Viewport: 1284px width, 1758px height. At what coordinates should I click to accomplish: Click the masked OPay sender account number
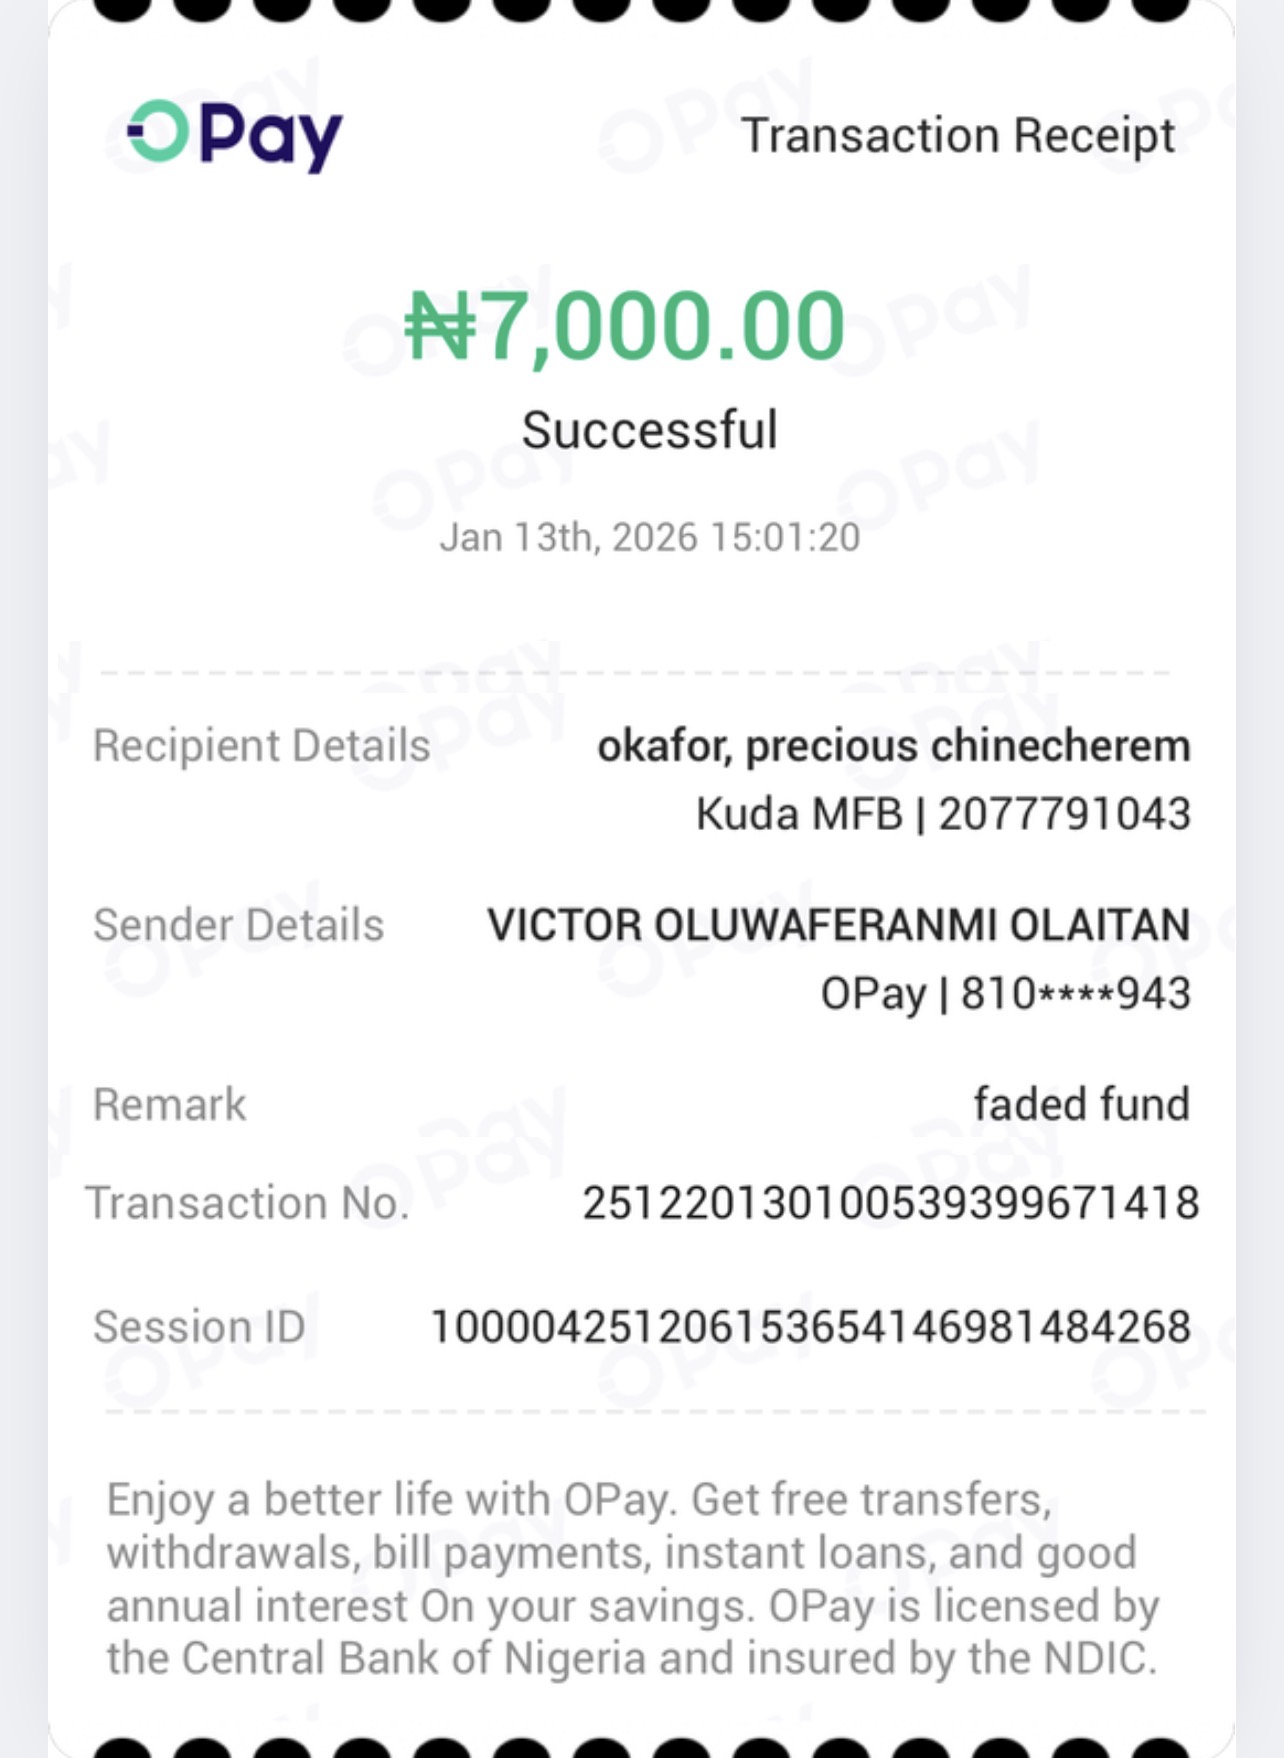[1005, 993]
